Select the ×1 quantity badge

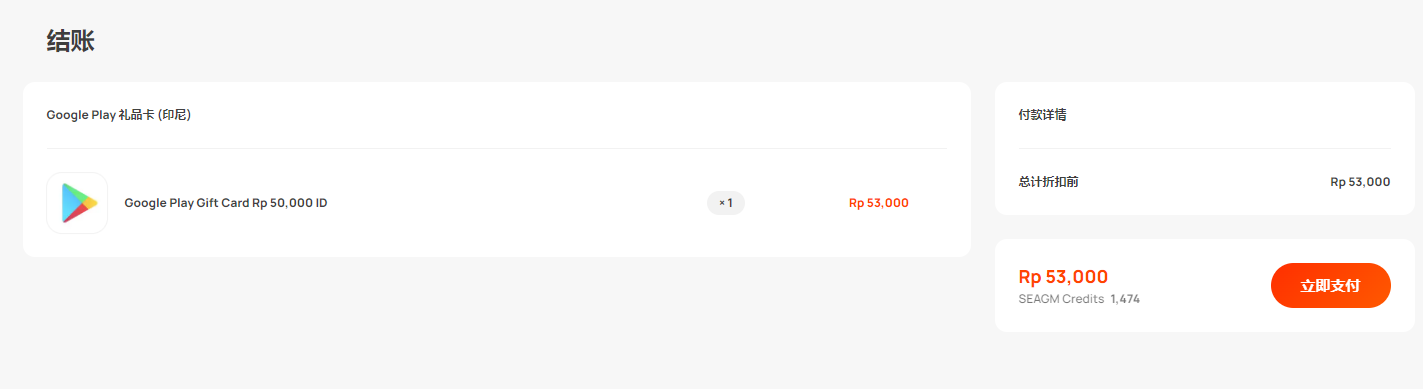click(726, 203)
